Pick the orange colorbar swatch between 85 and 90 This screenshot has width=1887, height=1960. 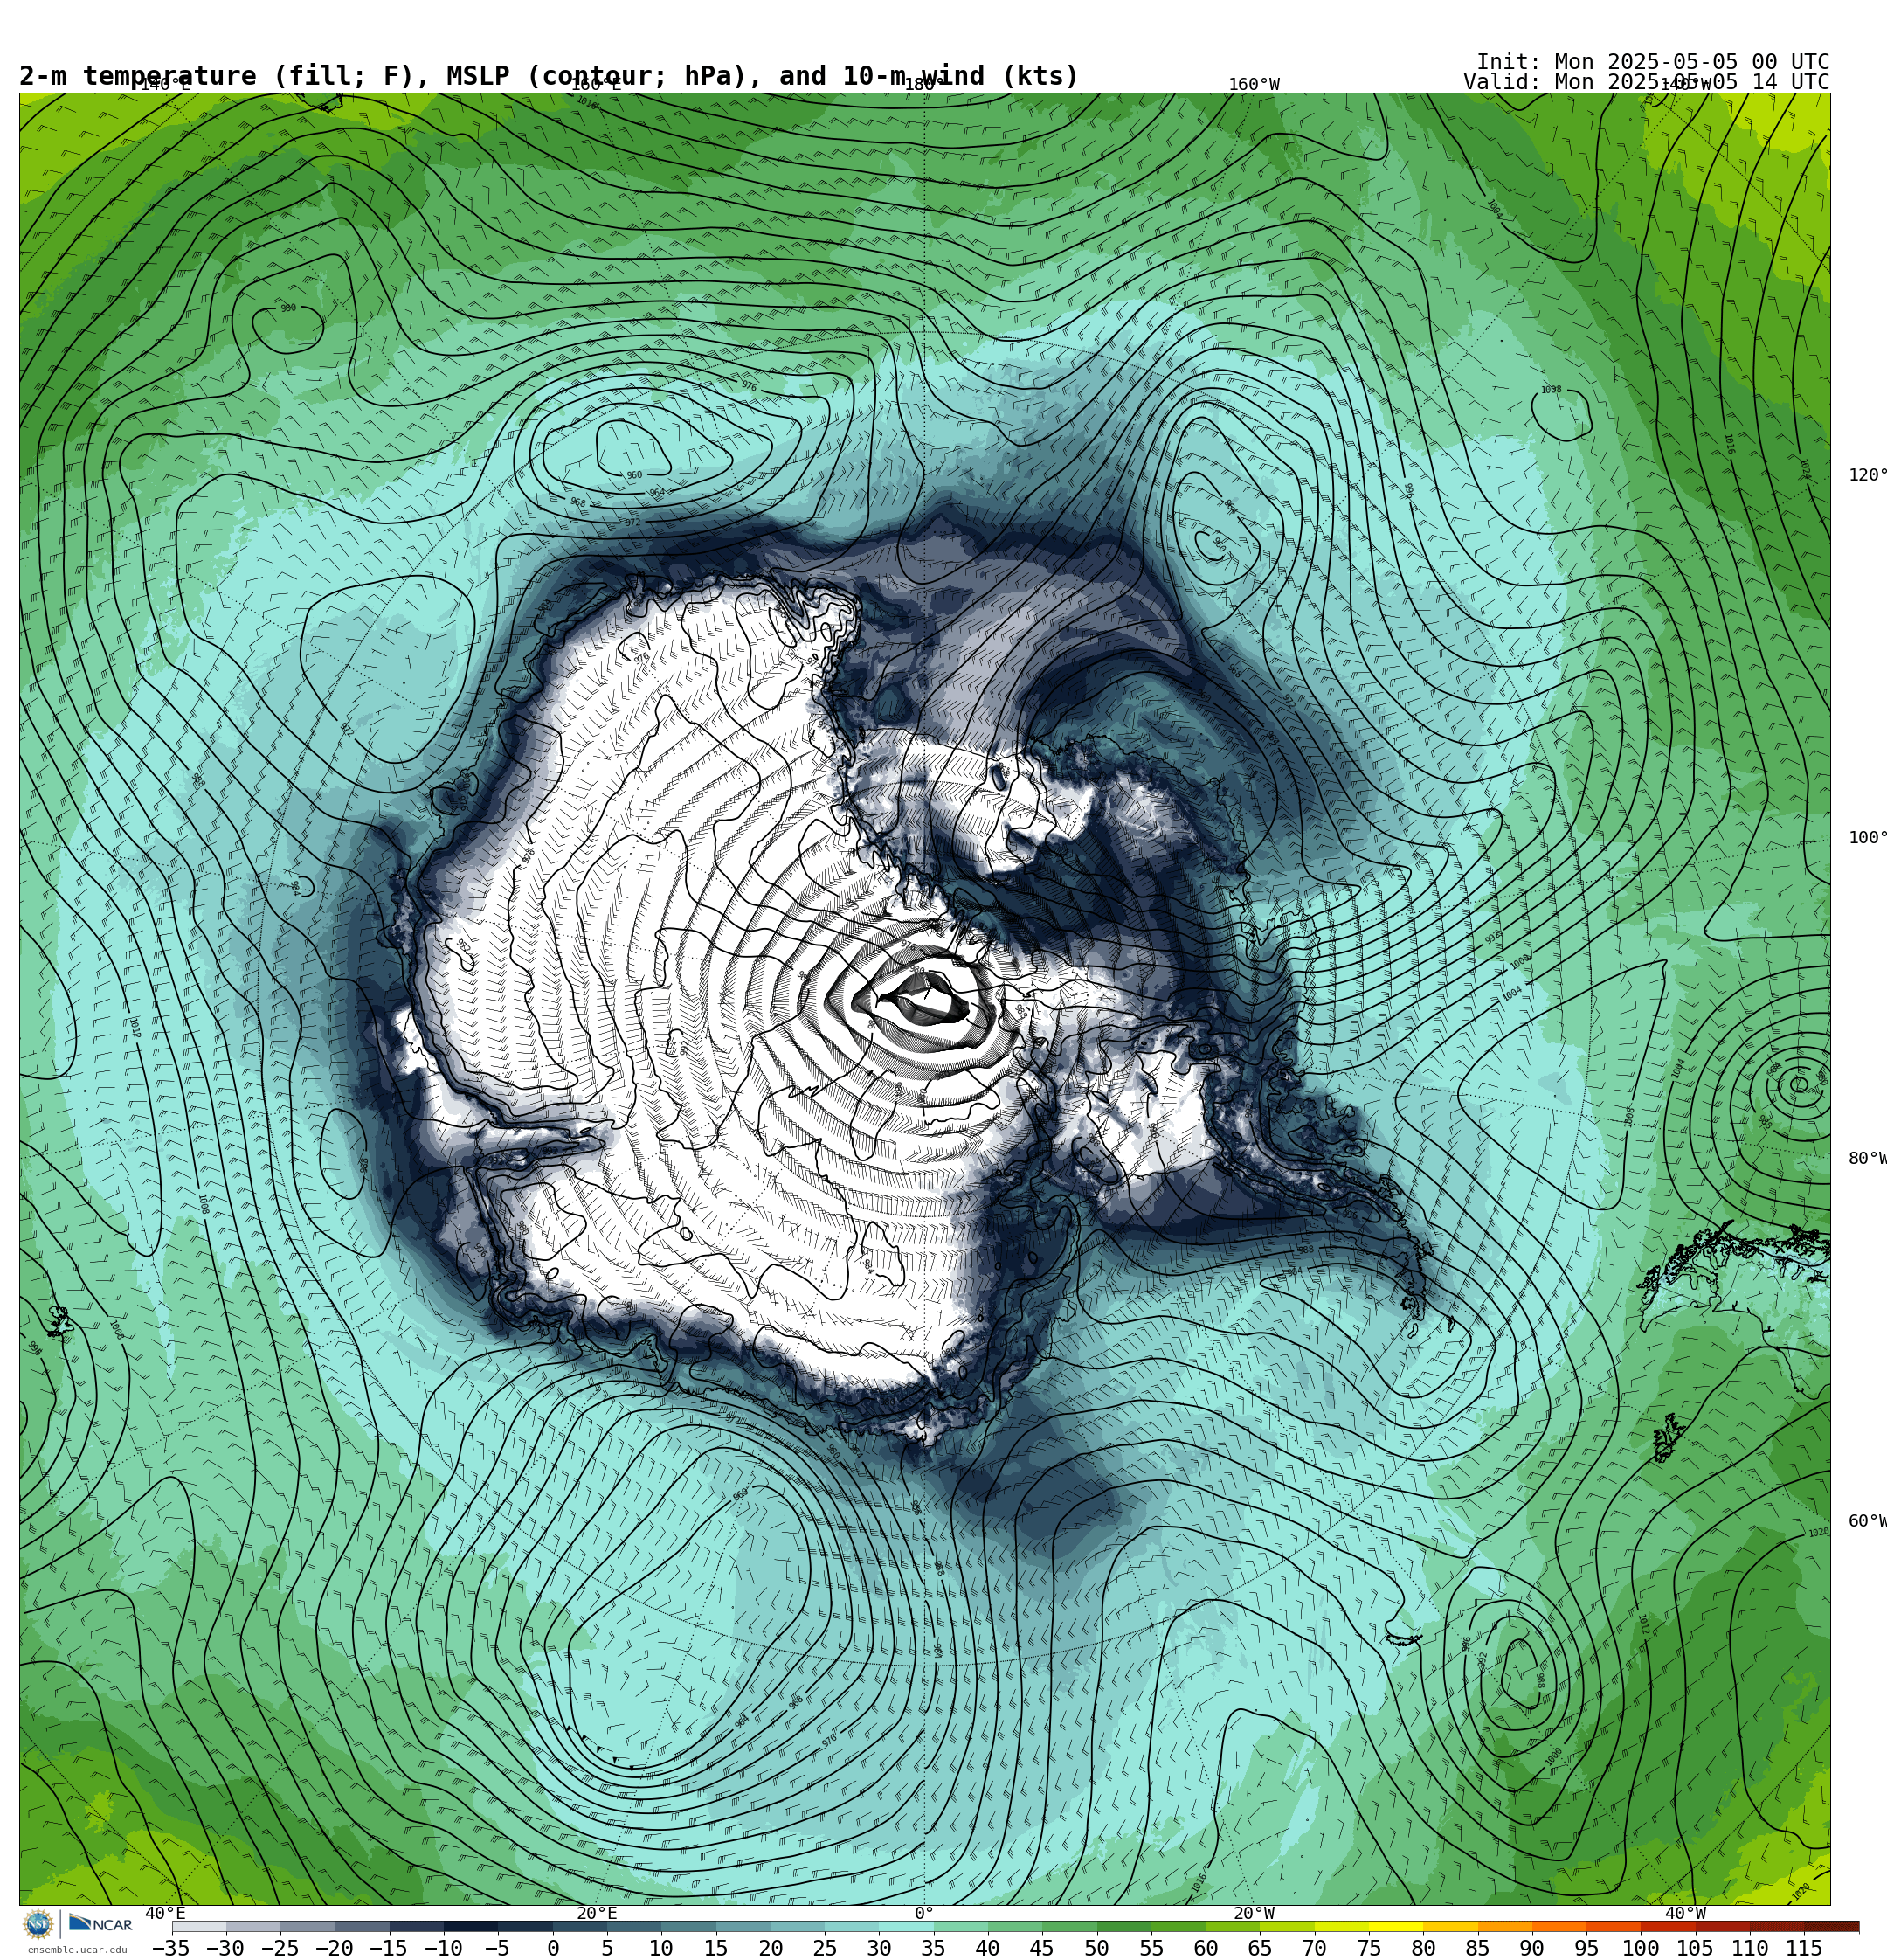[1505, 1926]
